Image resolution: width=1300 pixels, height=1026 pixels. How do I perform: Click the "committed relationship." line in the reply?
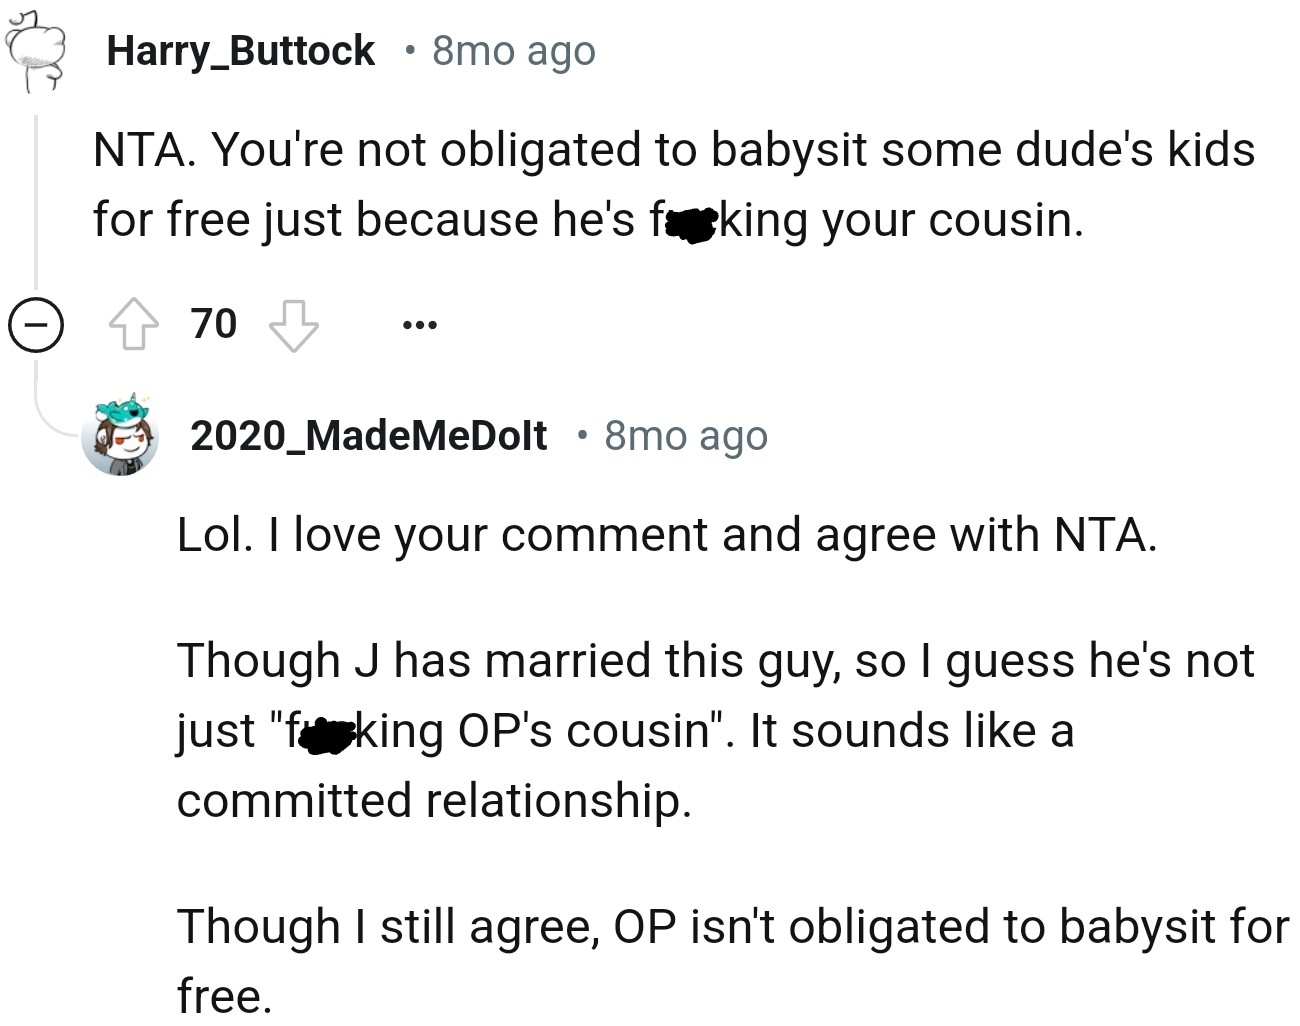tap(434, 801)
